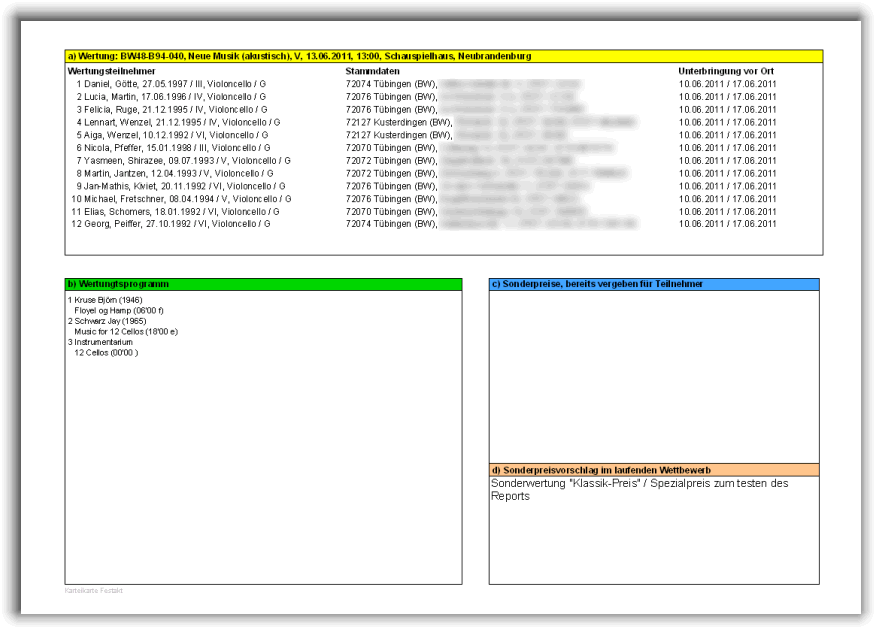Image resolution: width=876 pixels, height=629 pixels.
Task: Click the yellow 'a) Wertung' header bar
Action: [x=443, y=57]
